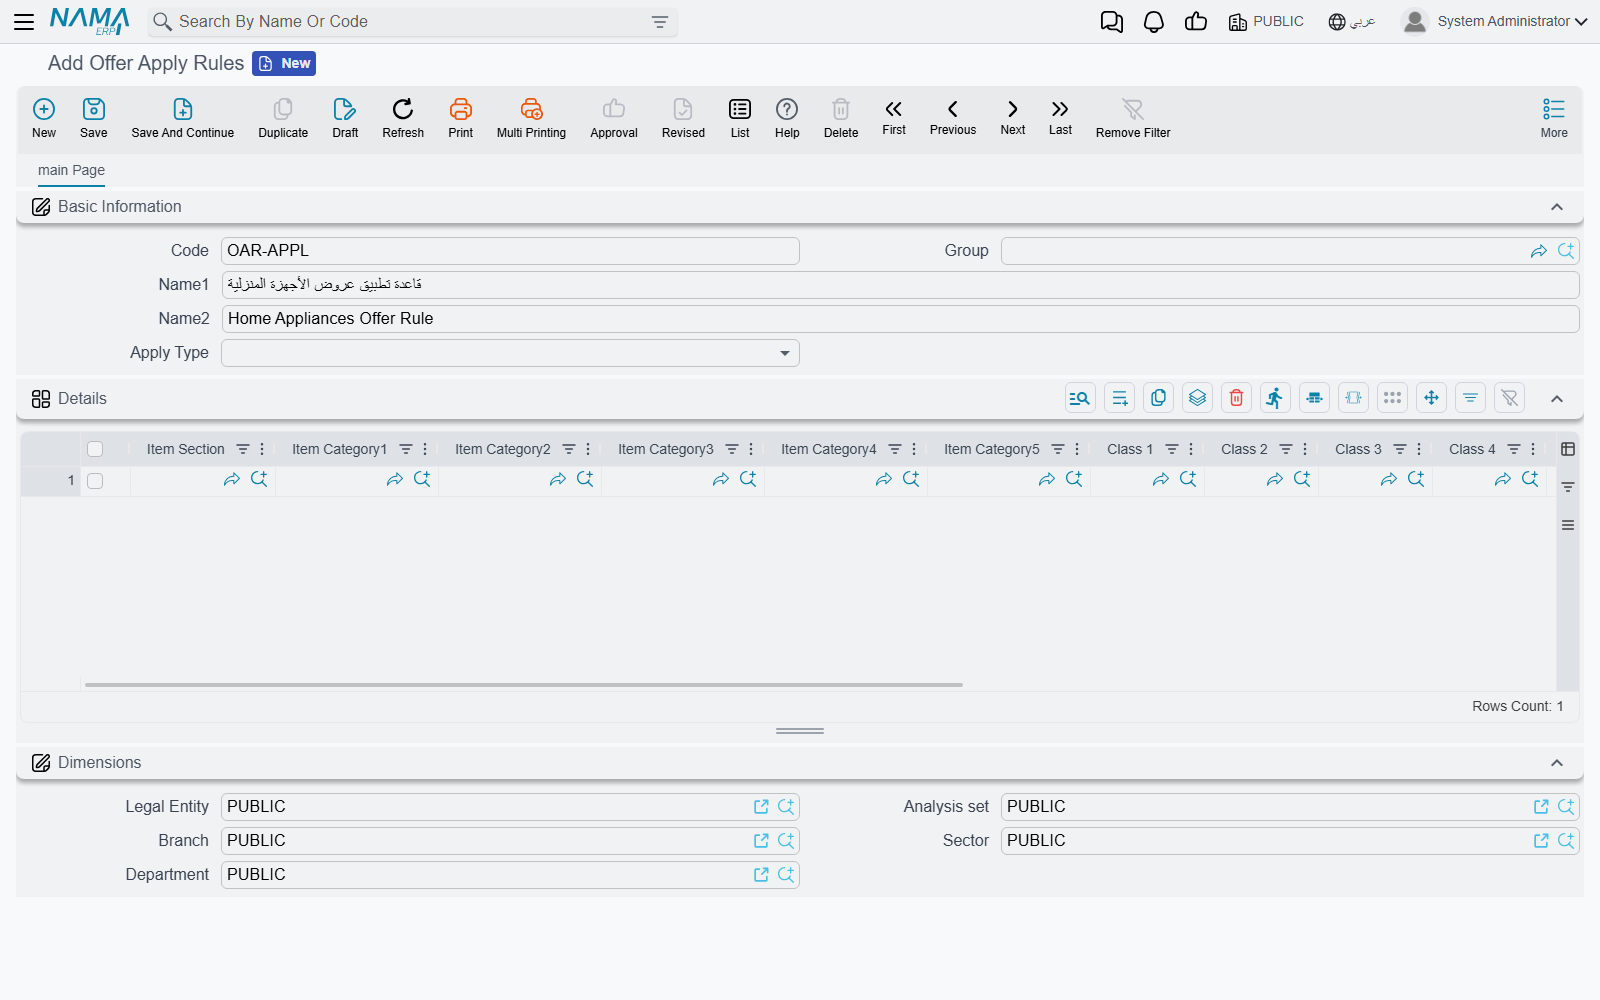The height and width of the screenshot is (1000, 1600).
Task: Toggle the select-all checkbox in grid header
Action: point(95,449)
